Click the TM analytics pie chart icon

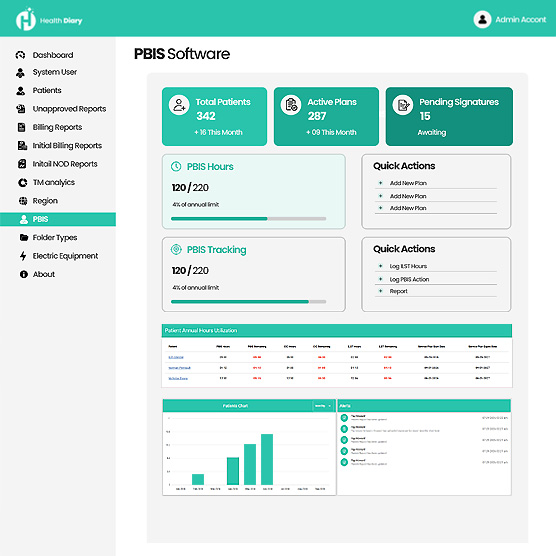(x=22, y=183)
